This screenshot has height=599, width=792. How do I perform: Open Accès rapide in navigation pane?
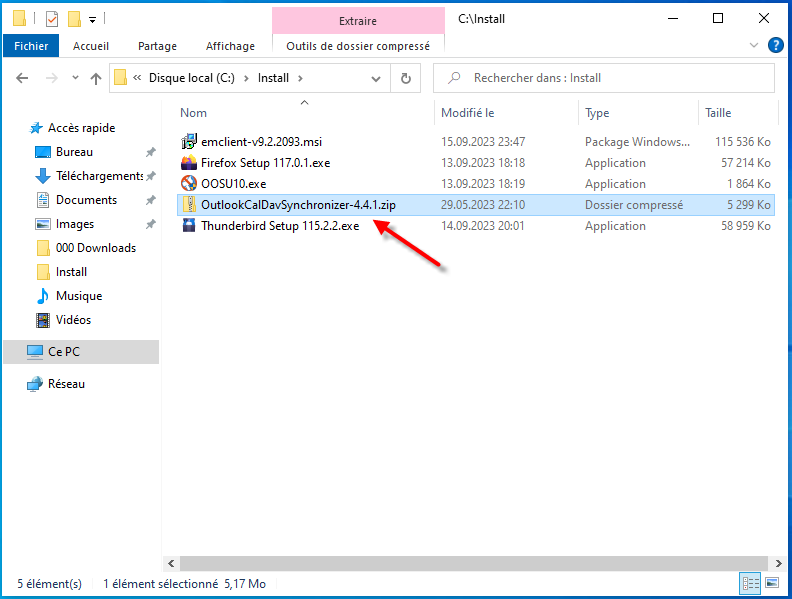[x=81, y=128]
